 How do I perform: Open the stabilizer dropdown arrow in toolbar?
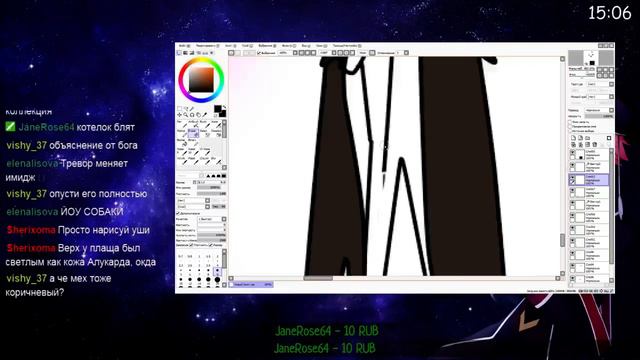406,53
